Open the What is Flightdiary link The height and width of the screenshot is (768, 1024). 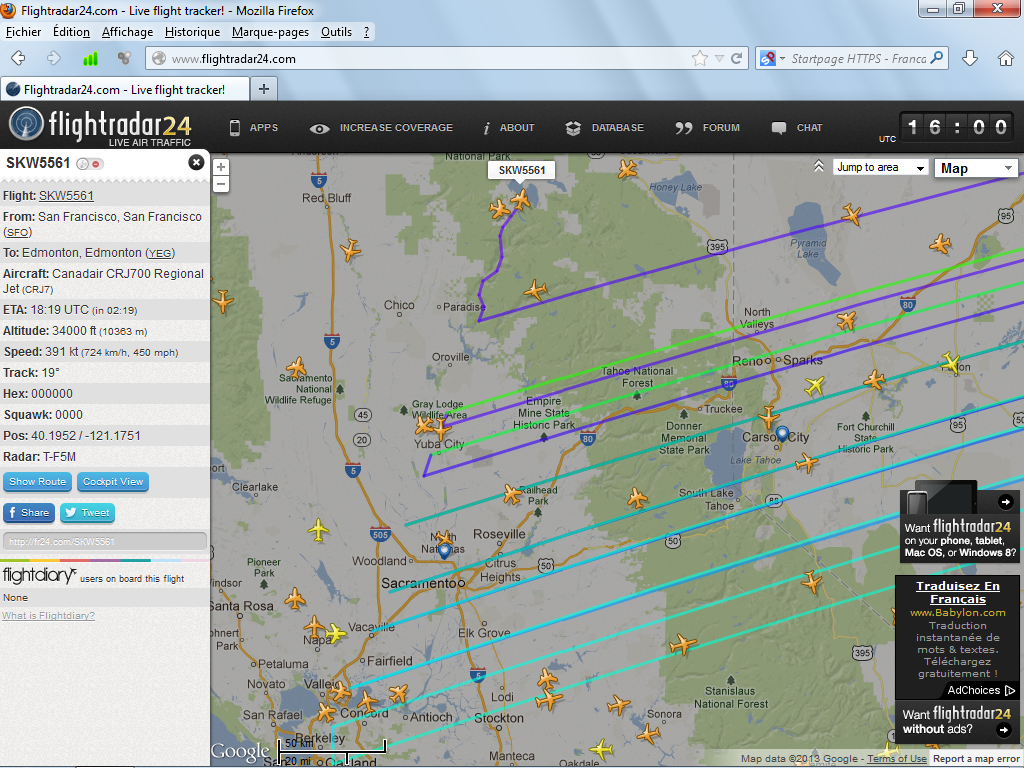(48, 616)
